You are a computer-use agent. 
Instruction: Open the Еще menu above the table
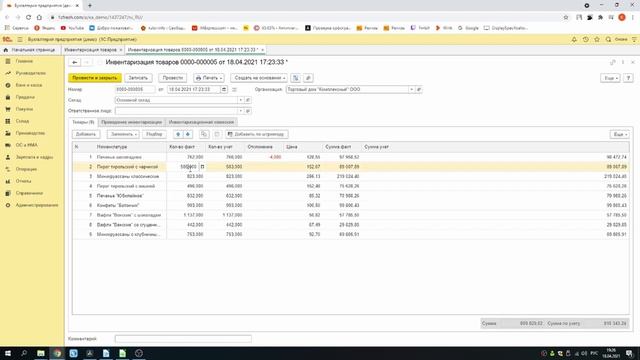pyautogui.click(x=619, y=134)
